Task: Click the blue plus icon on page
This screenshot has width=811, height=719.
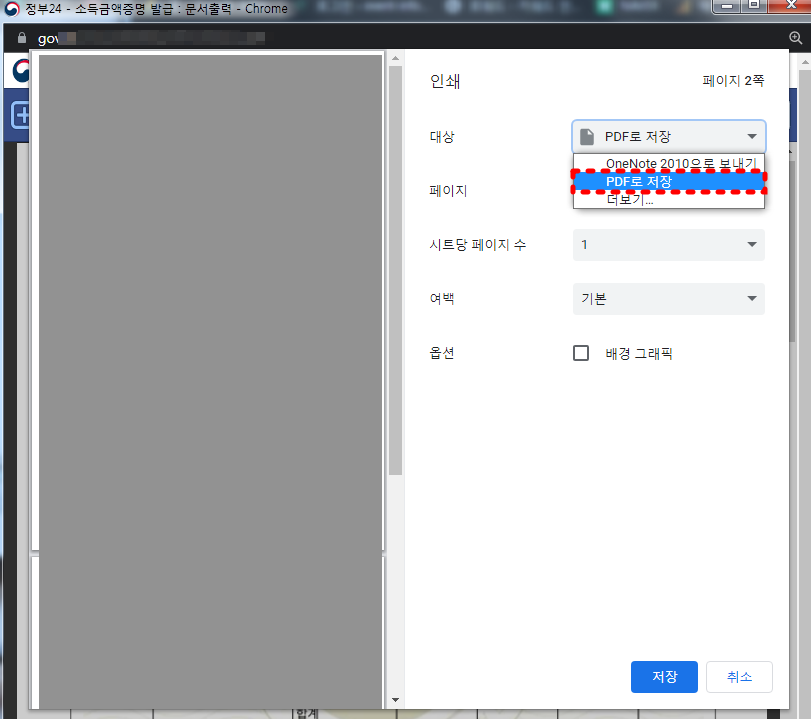Action: pyautogui.click(x=21, y=115)
